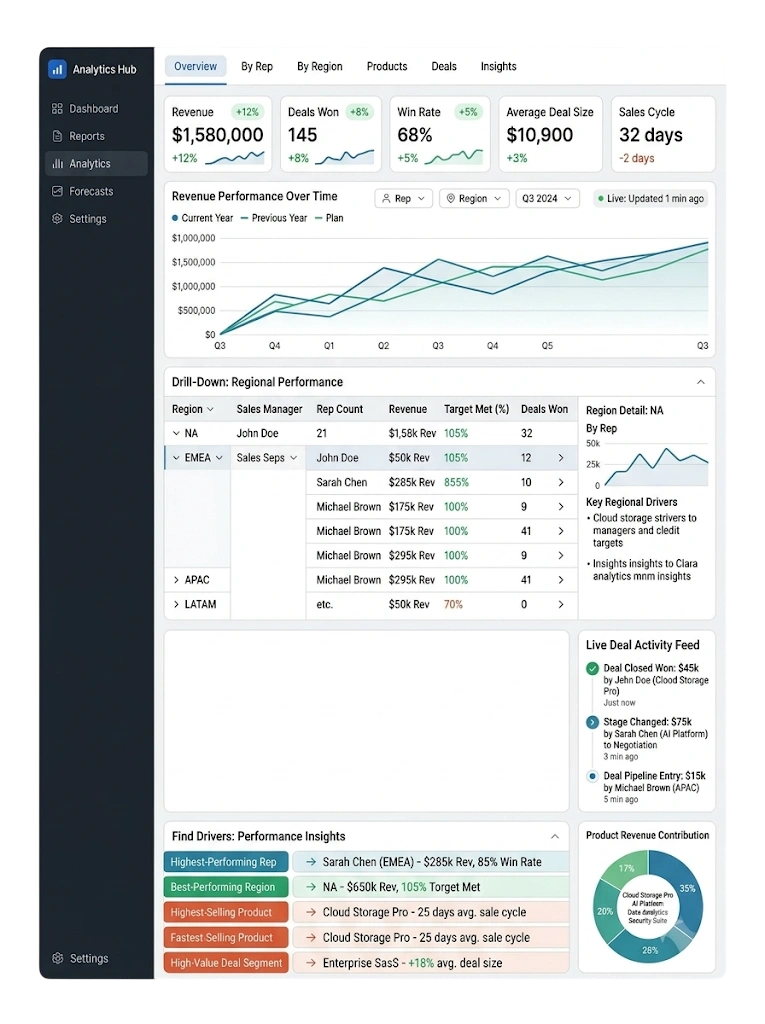The width and height of the screenshot is (765, 1024).
Task: Click arrow beside Sarah Chen (EMEA) insight
Action: [311, 862]
